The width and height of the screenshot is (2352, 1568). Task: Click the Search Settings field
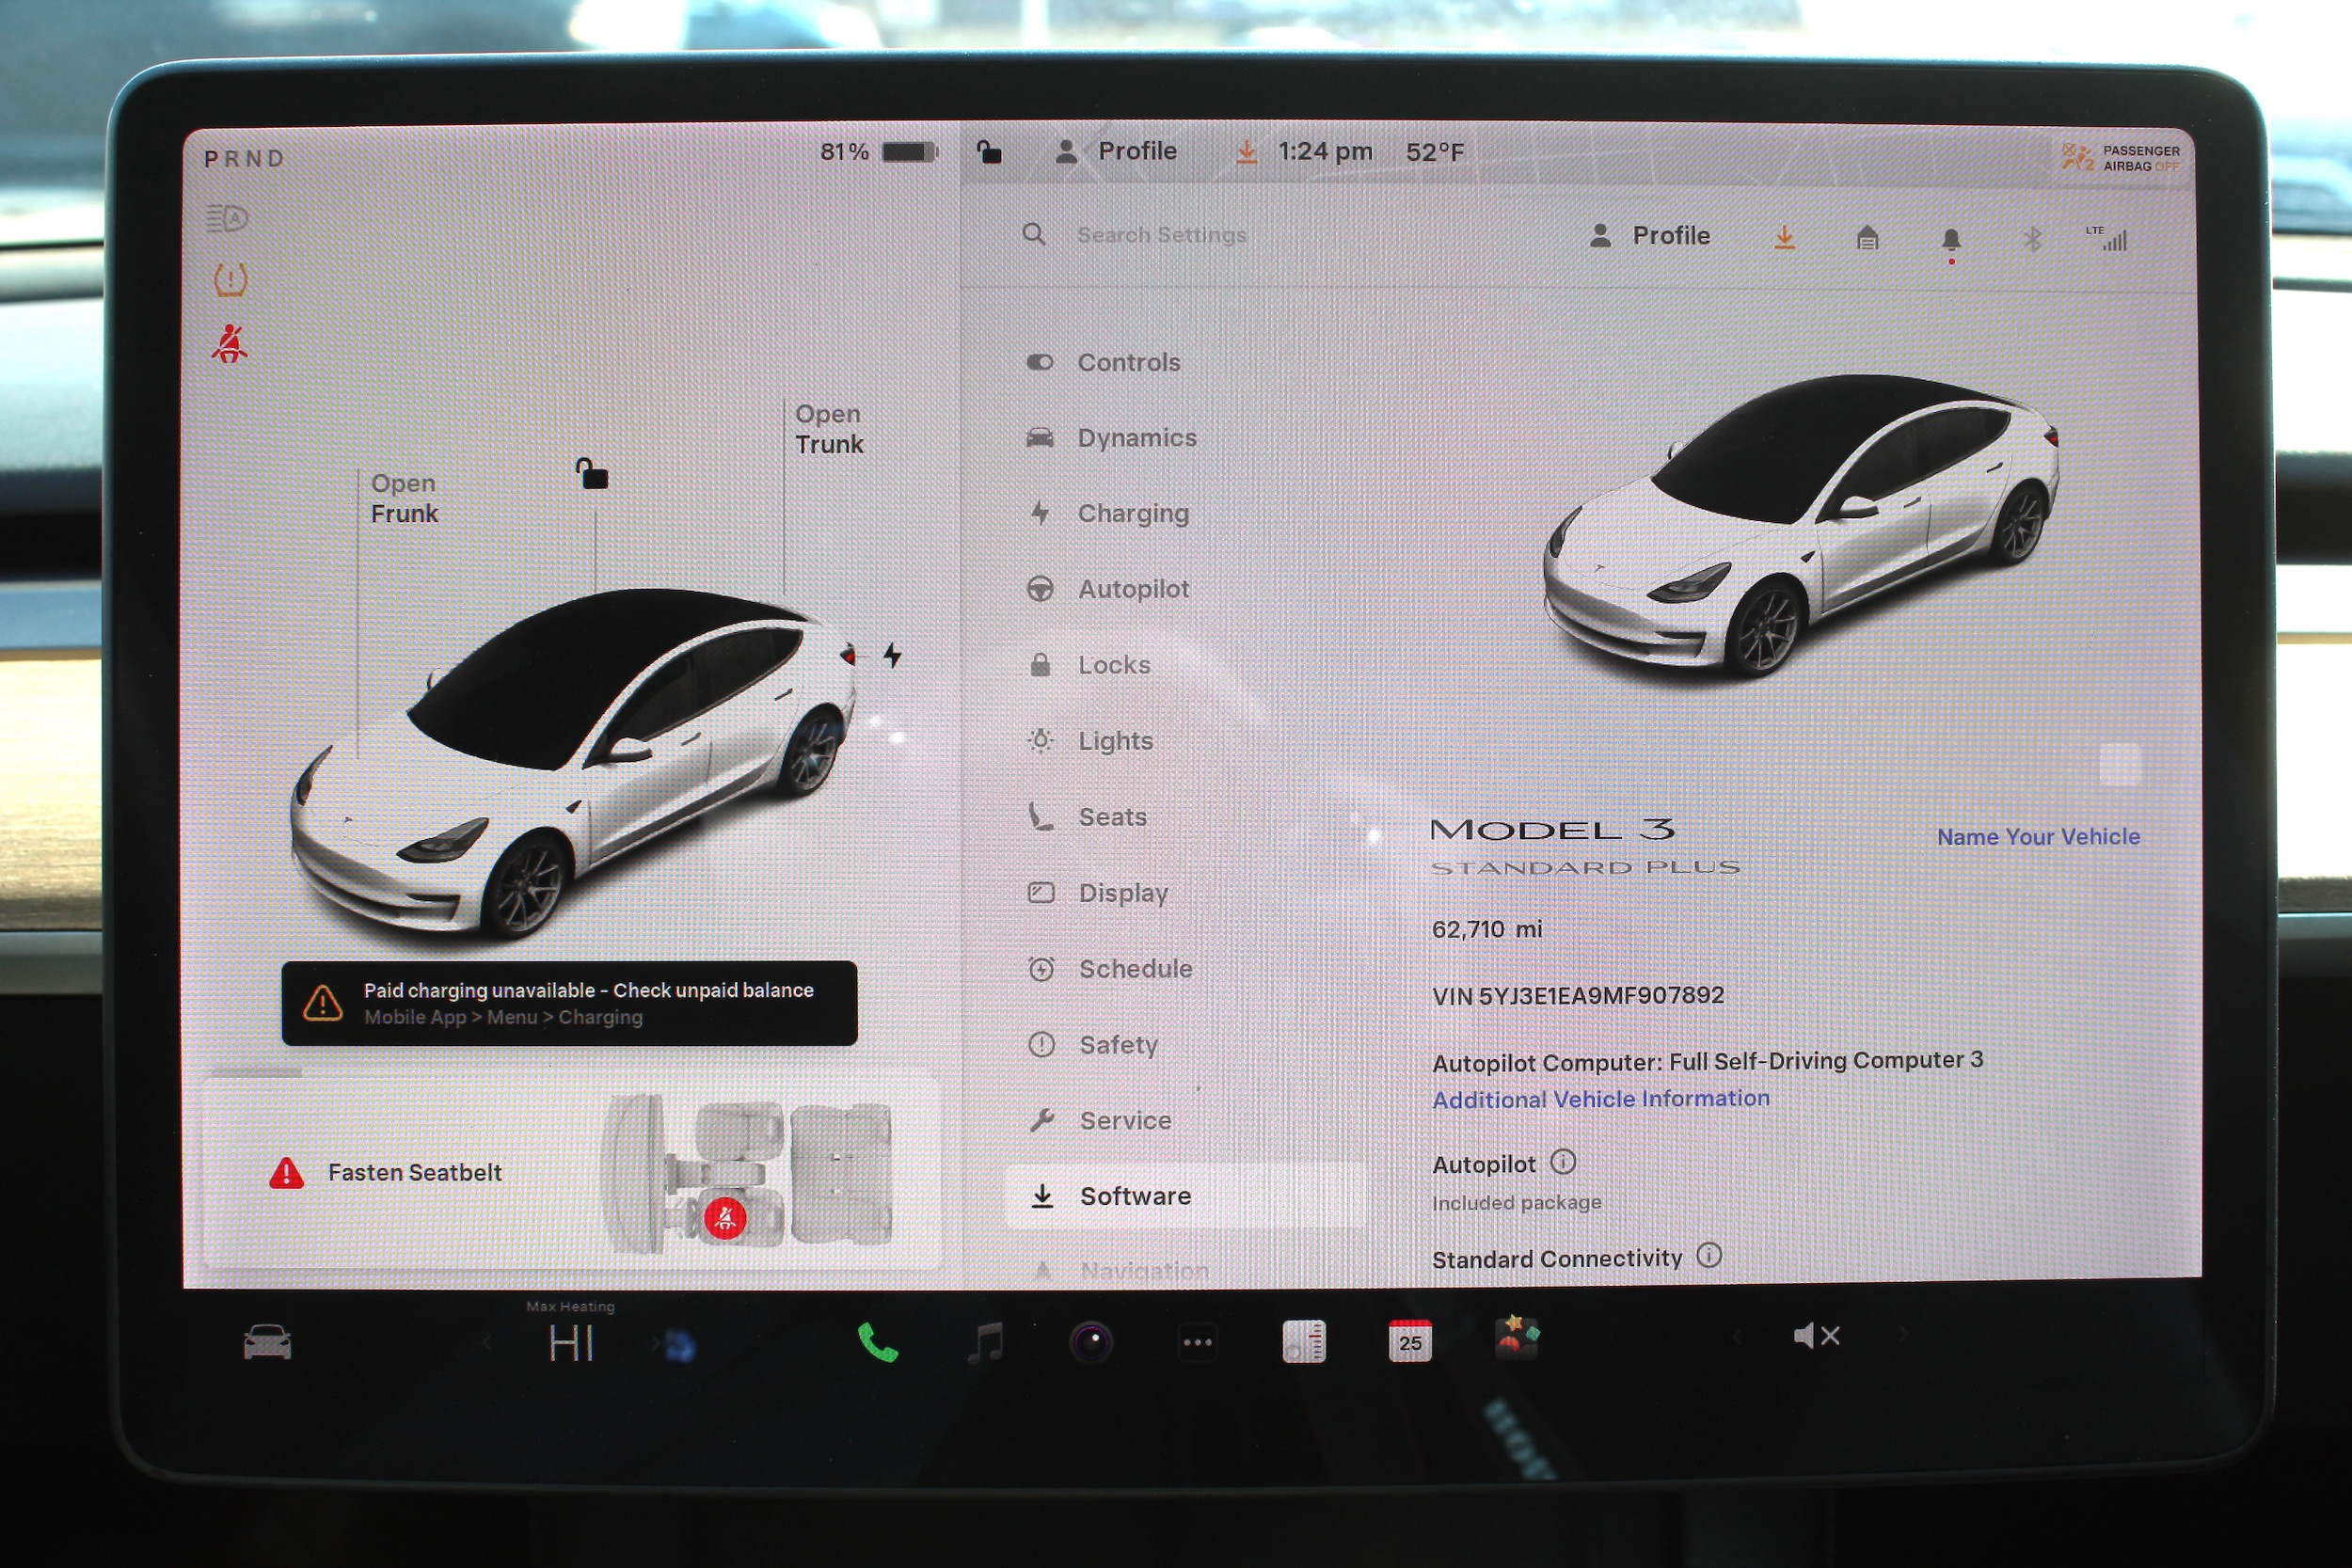point(1161,235)
